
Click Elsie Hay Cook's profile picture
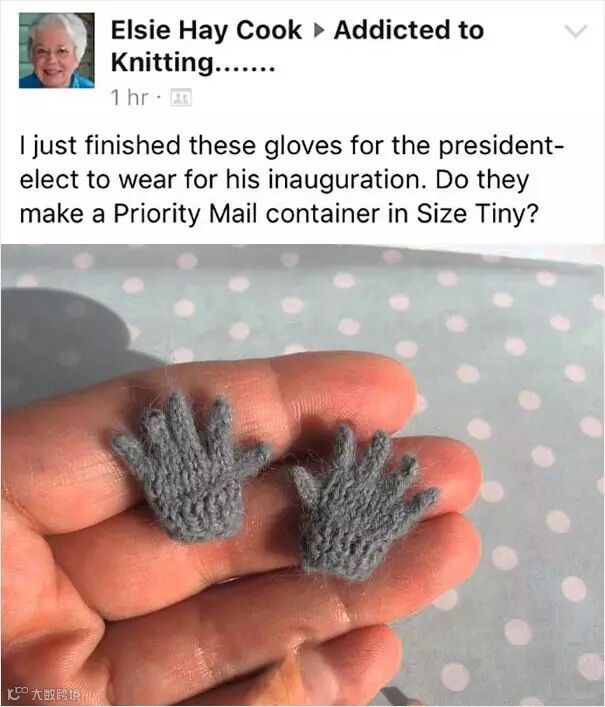(x=57, y=50)
